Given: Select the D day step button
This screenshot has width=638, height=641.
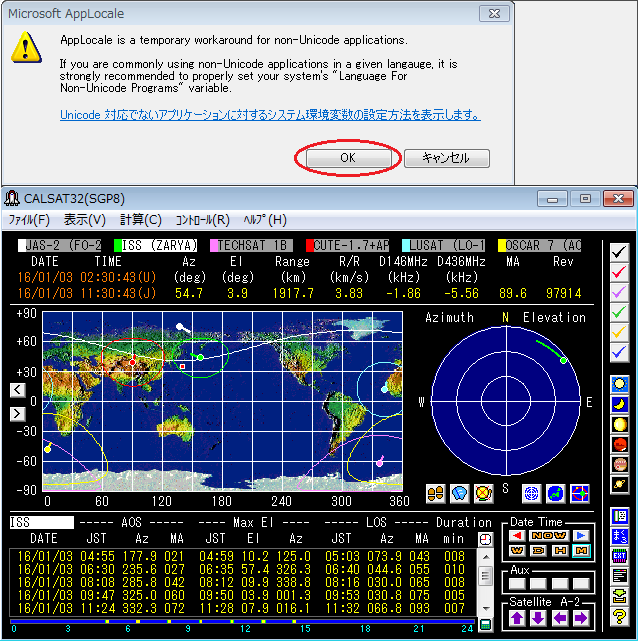Looking at the screenshot, I should [x=538, y=551].
